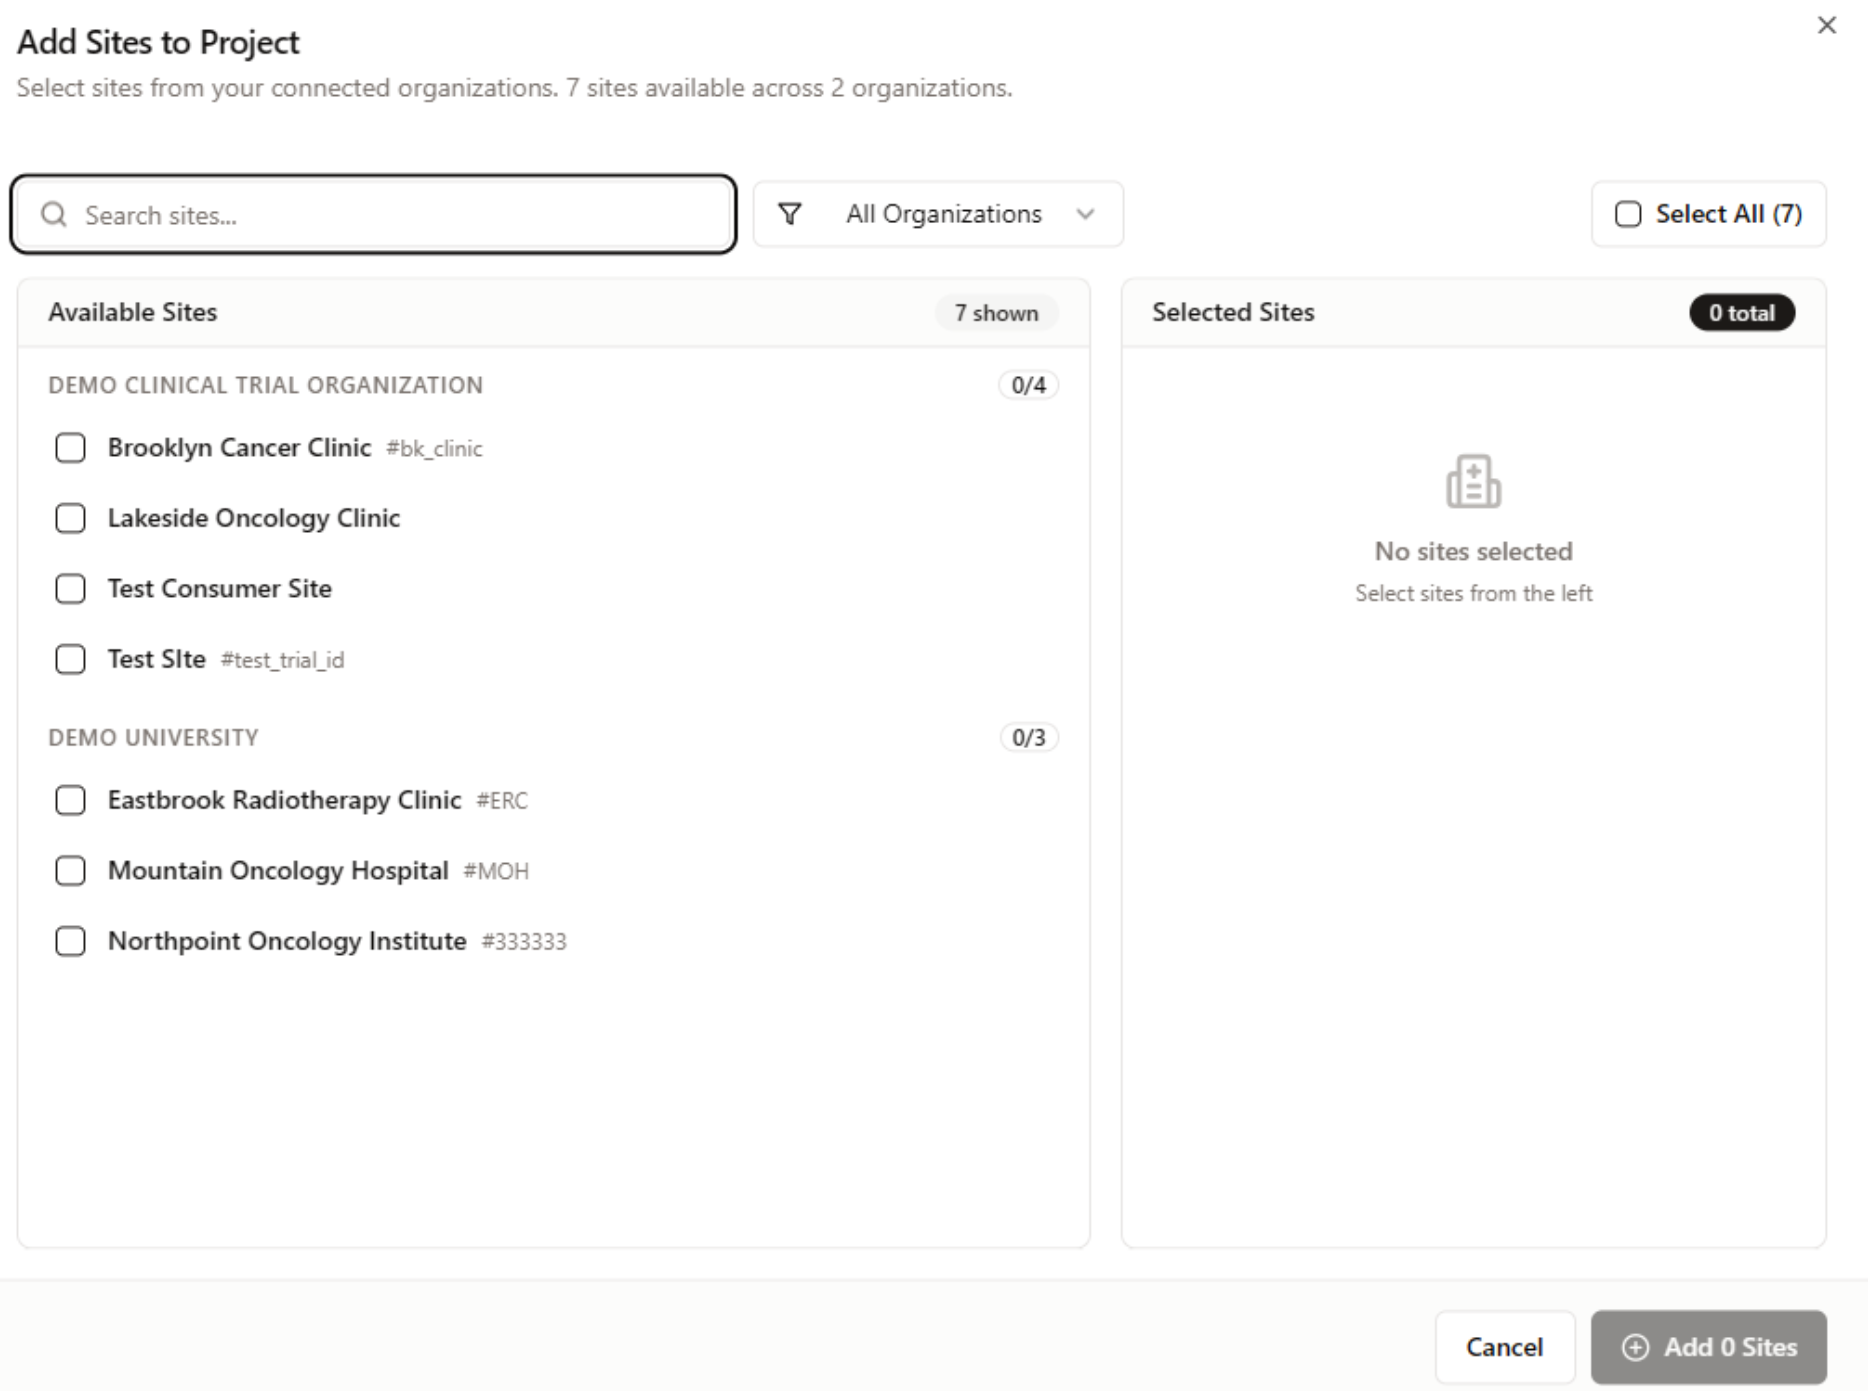Click the #bk_clinic tag
Viewport: 1868px width, 1391px height.
coord(434,449)
